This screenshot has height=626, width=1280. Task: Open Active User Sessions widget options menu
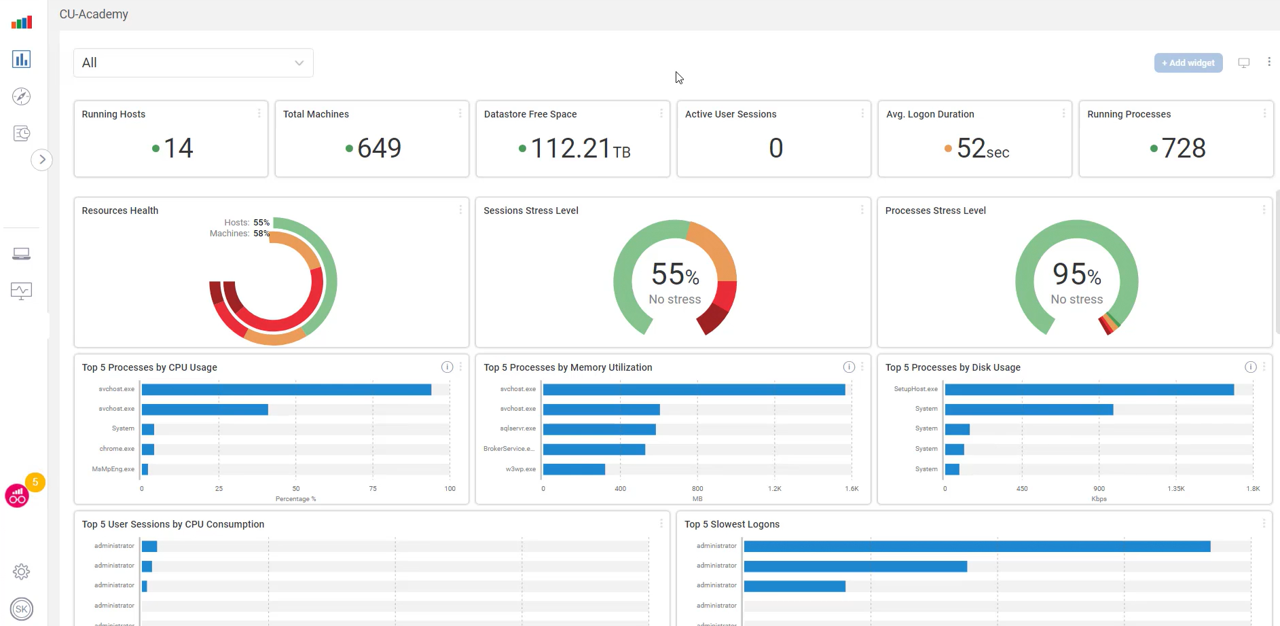click(862, 114)
